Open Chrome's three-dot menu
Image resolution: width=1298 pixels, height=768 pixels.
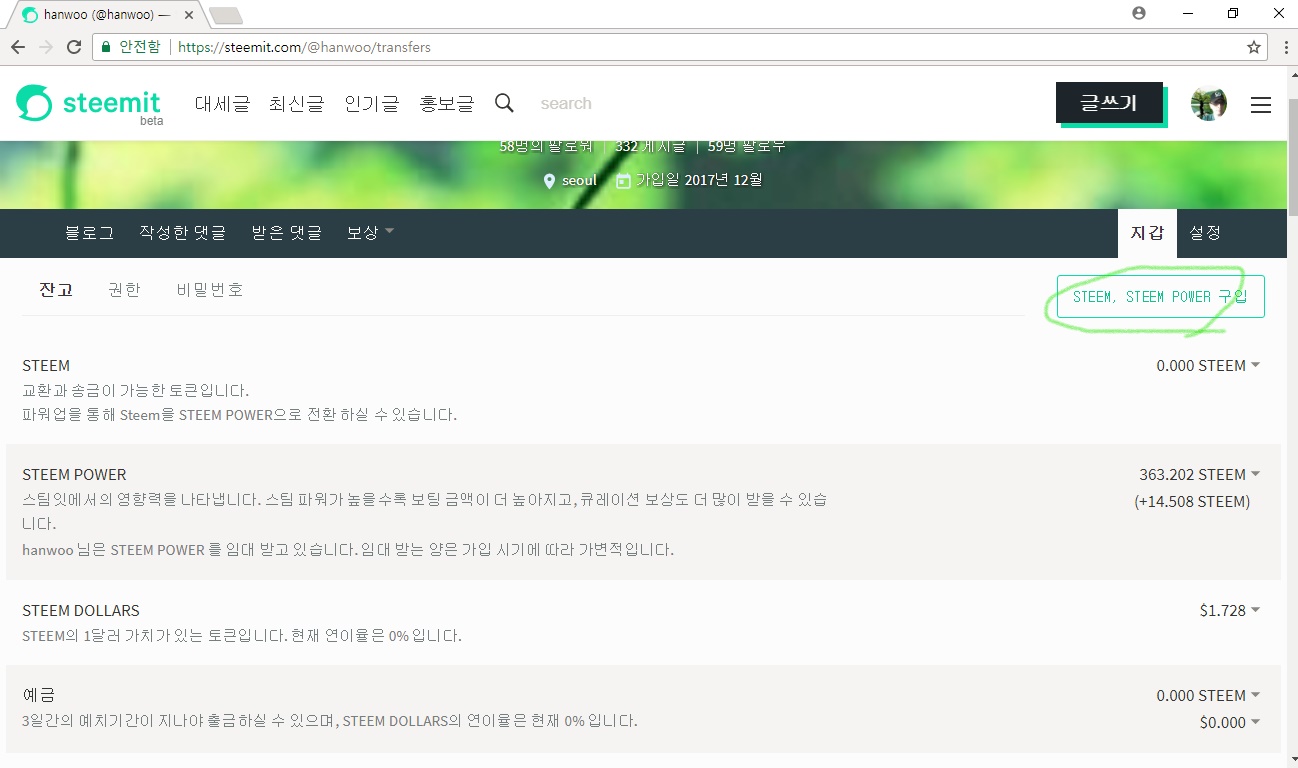1284,47
